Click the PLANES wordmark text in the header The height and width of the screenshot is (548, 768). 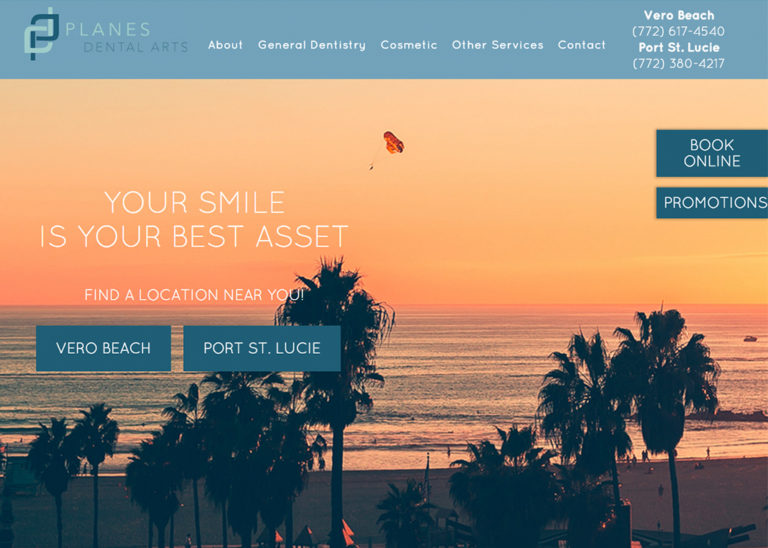[x=108, y=30]
